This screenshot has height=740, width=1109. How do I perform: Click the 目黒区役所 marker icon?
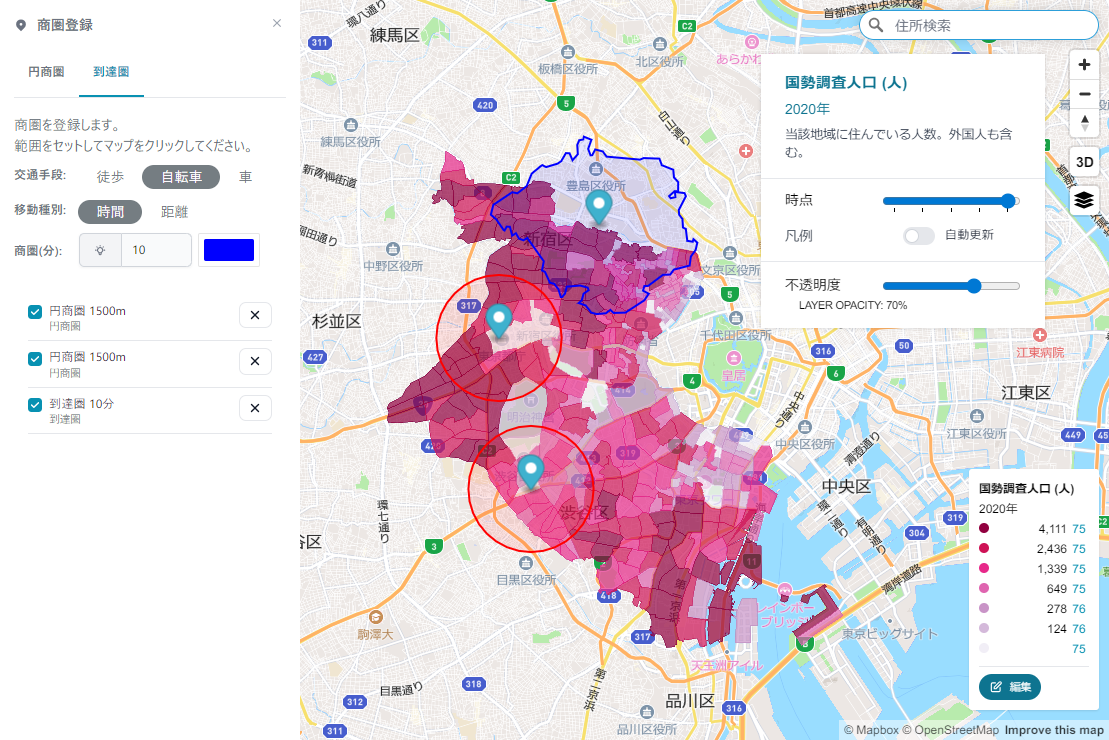[x=526, y=563]
